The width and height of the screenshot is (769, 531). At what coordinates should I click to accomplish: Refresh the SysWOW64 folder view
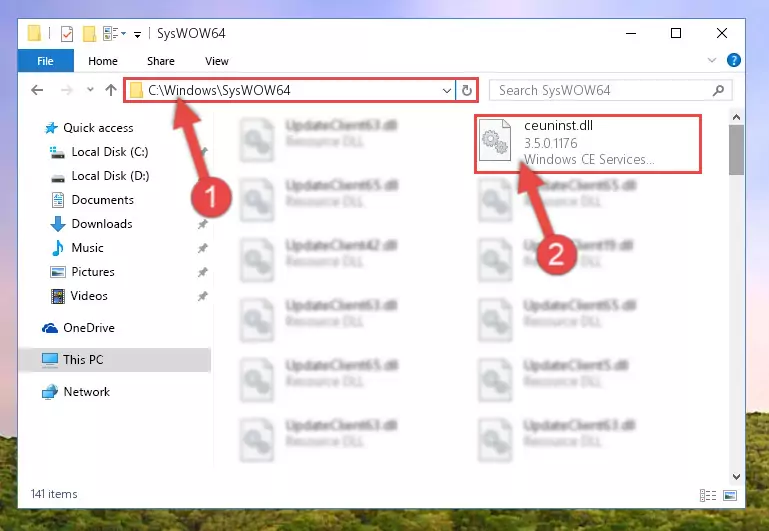(x=466, y=90)
